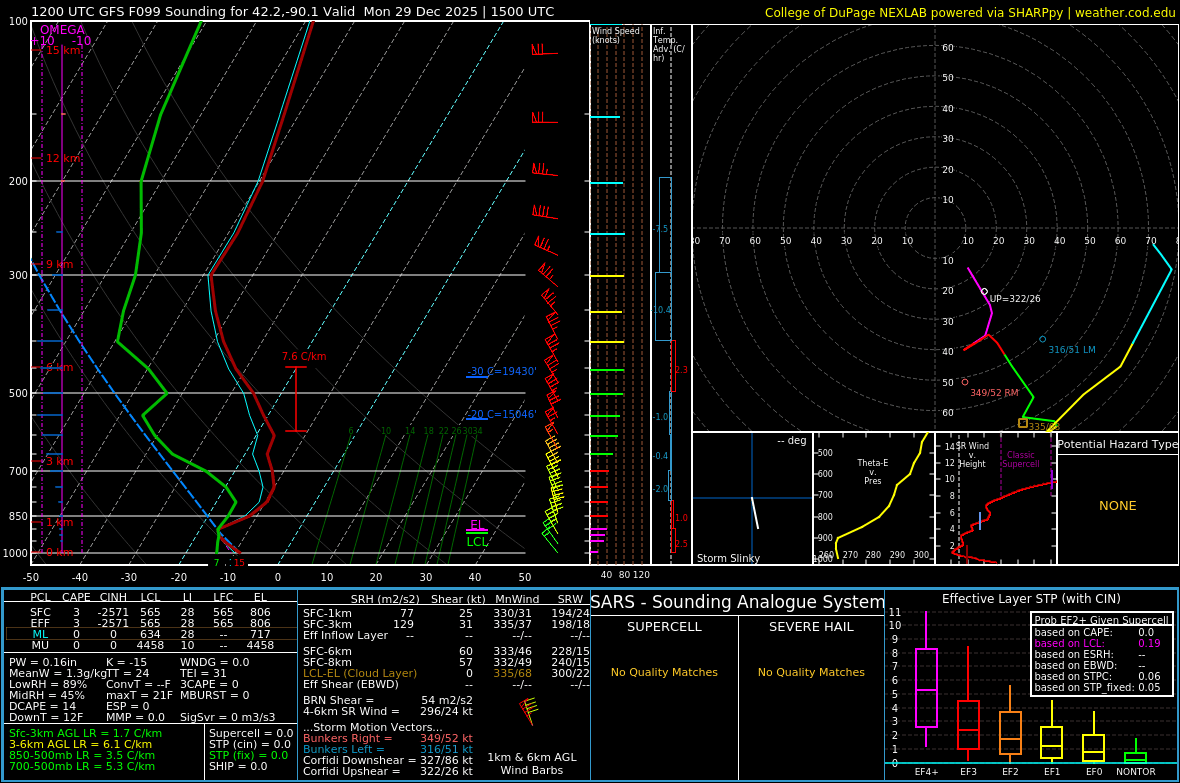Select the SFC-1km kinematics row
Image resolution: width=1180 pixels, height=783 pixels.
(446, 614)
